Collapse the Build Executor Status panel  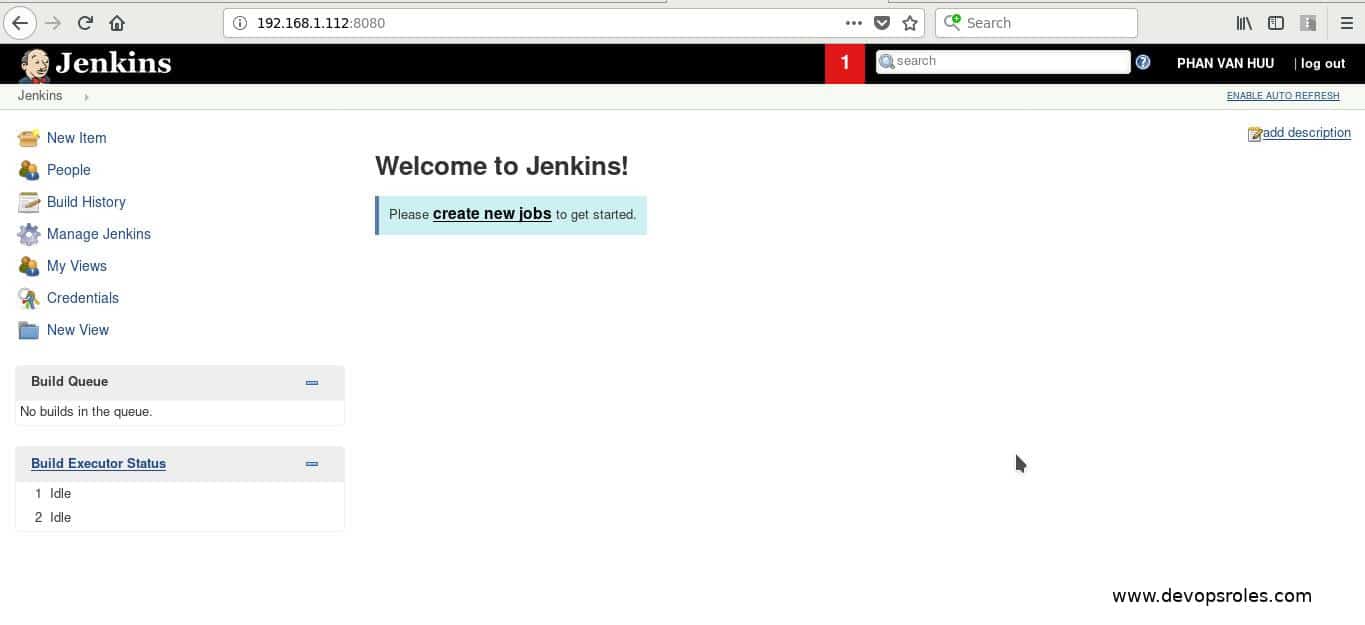point(312,464)
